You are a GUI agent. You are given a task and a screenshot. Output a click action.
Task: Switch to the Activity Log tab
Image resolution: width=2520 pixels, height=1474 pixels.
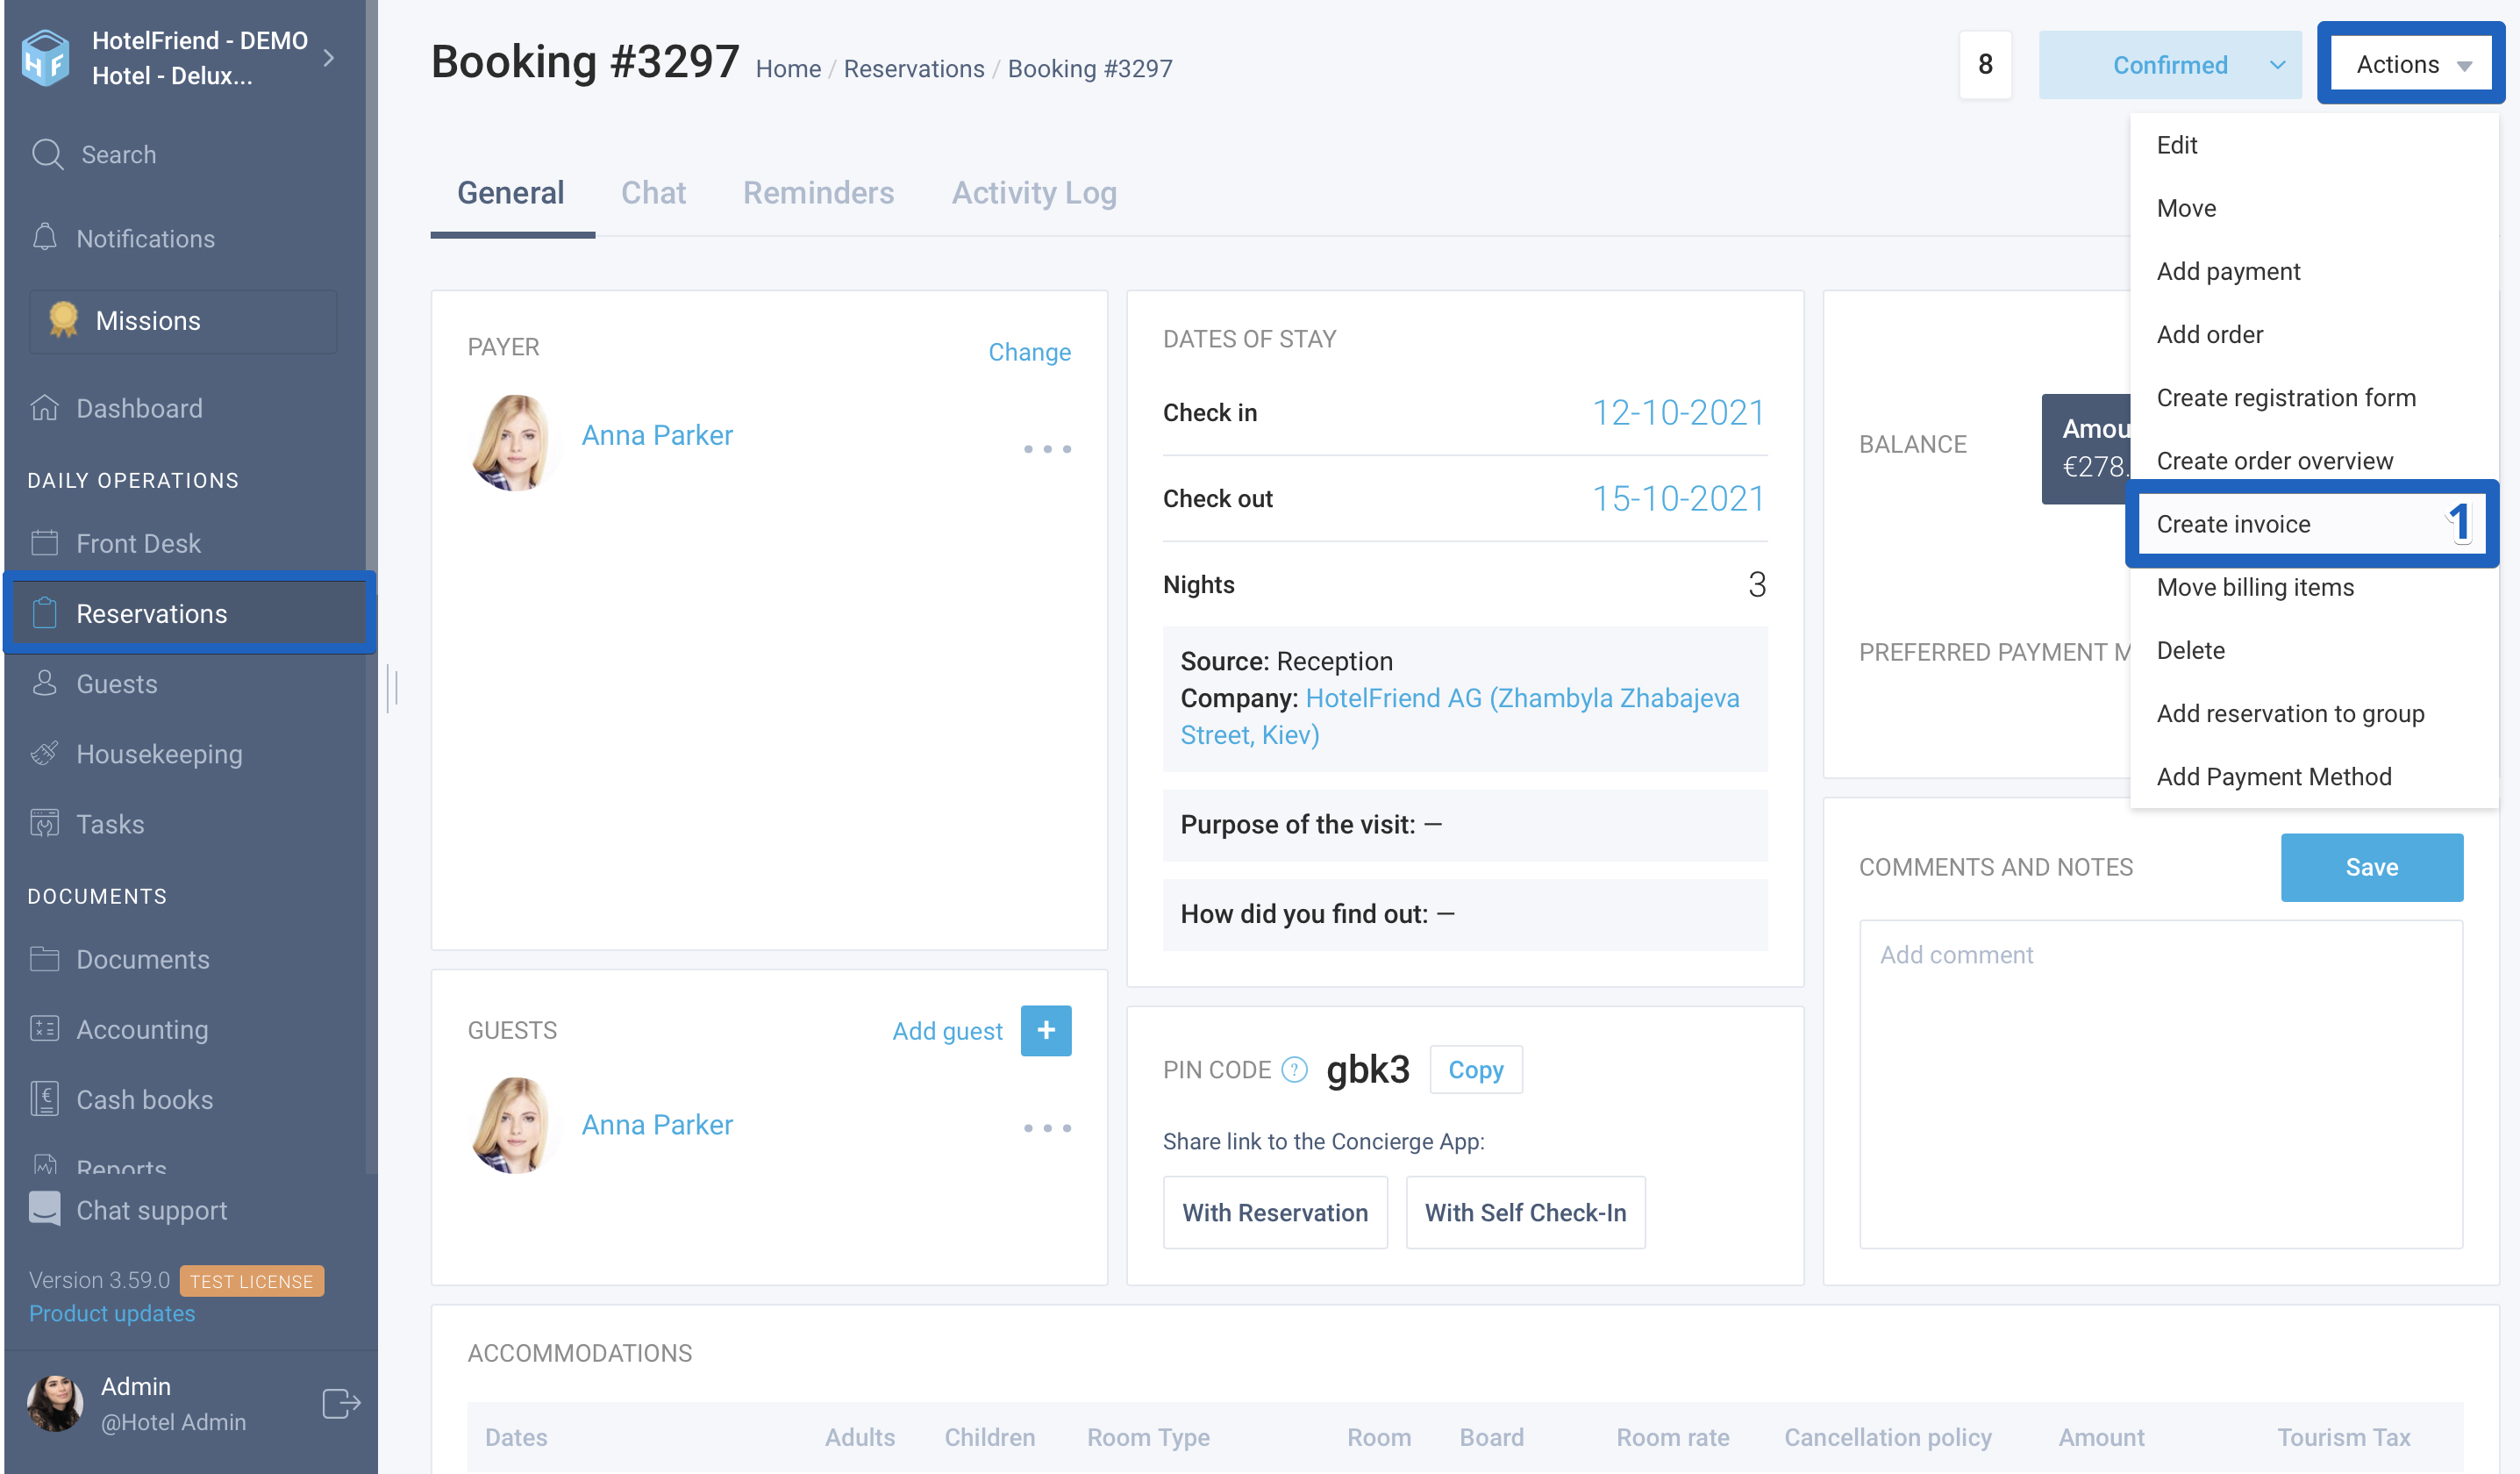point(1034,192)
